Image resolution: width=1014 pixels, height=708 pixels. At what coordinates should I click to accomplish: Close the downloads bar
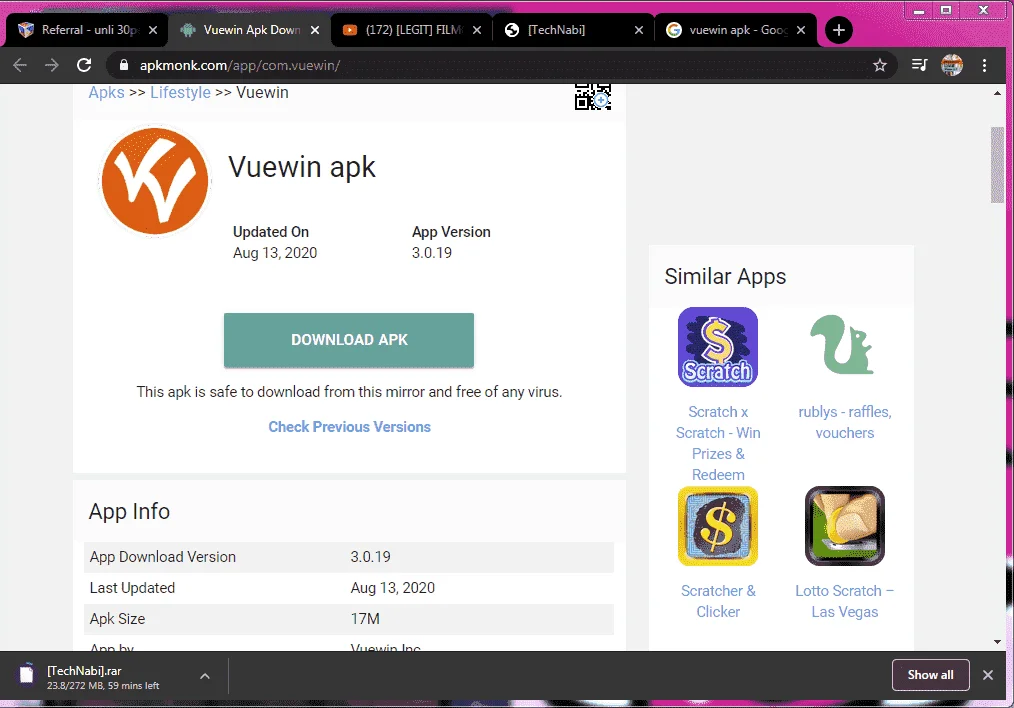click(x=987, y=675)
